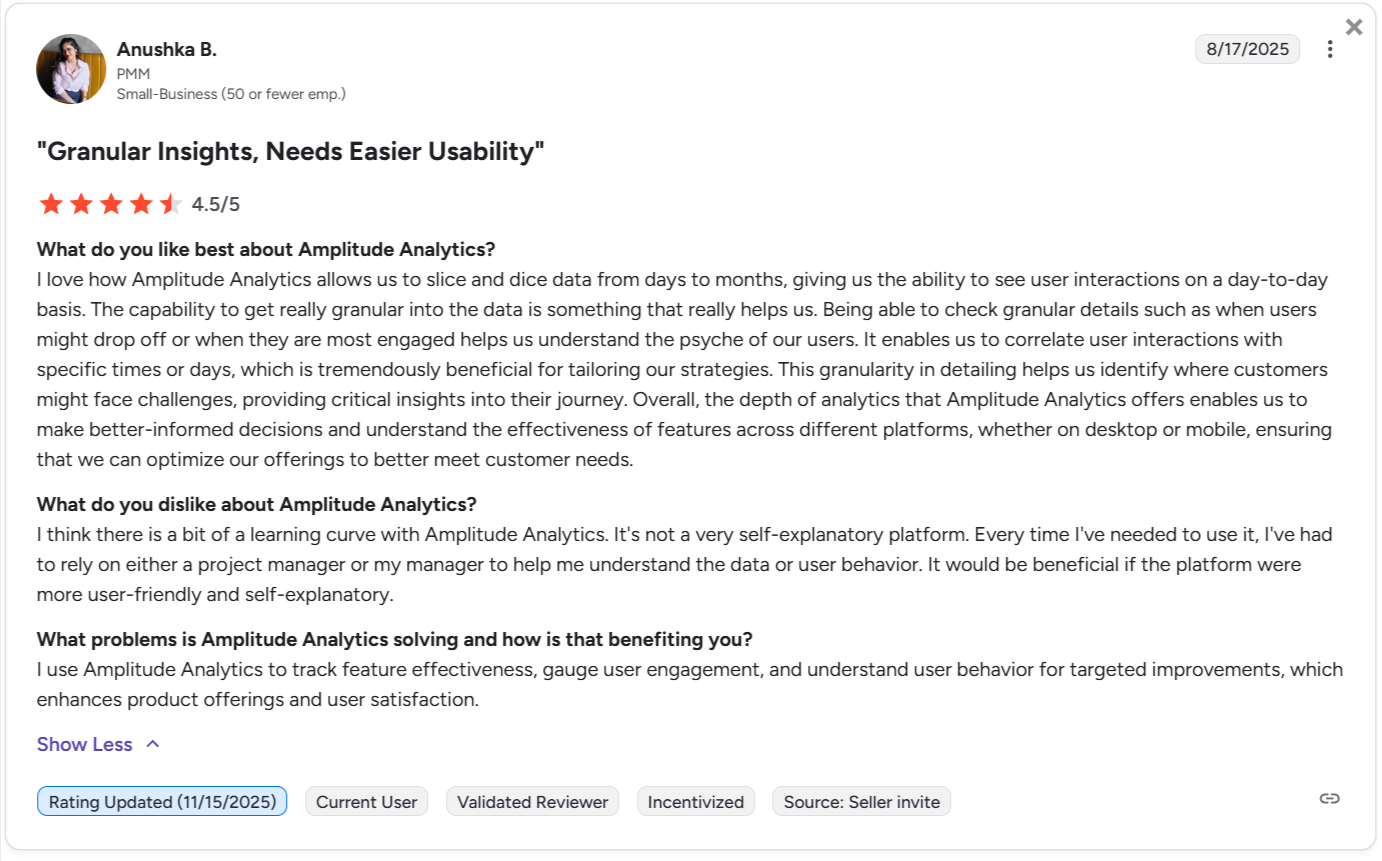Click the fourth rating star

tap(141, 204)
